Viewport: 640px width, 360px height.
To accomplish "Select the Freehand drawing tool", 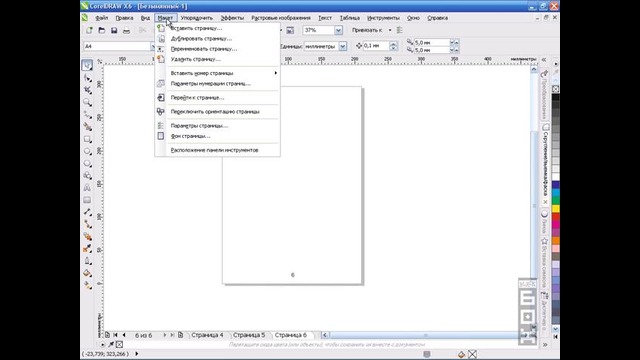I will [x=87, y=114].
